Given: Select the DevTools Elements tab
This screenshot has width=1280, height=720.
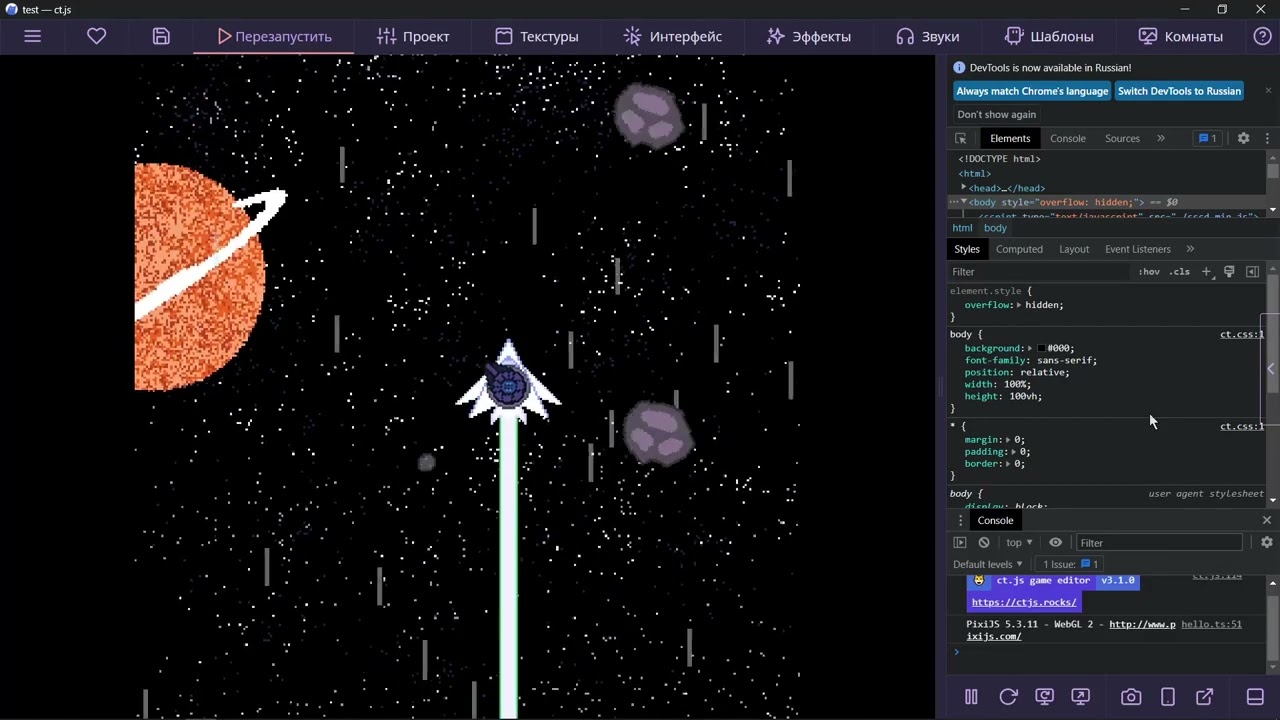Looking at the screenshot, I should [1010, 138].
